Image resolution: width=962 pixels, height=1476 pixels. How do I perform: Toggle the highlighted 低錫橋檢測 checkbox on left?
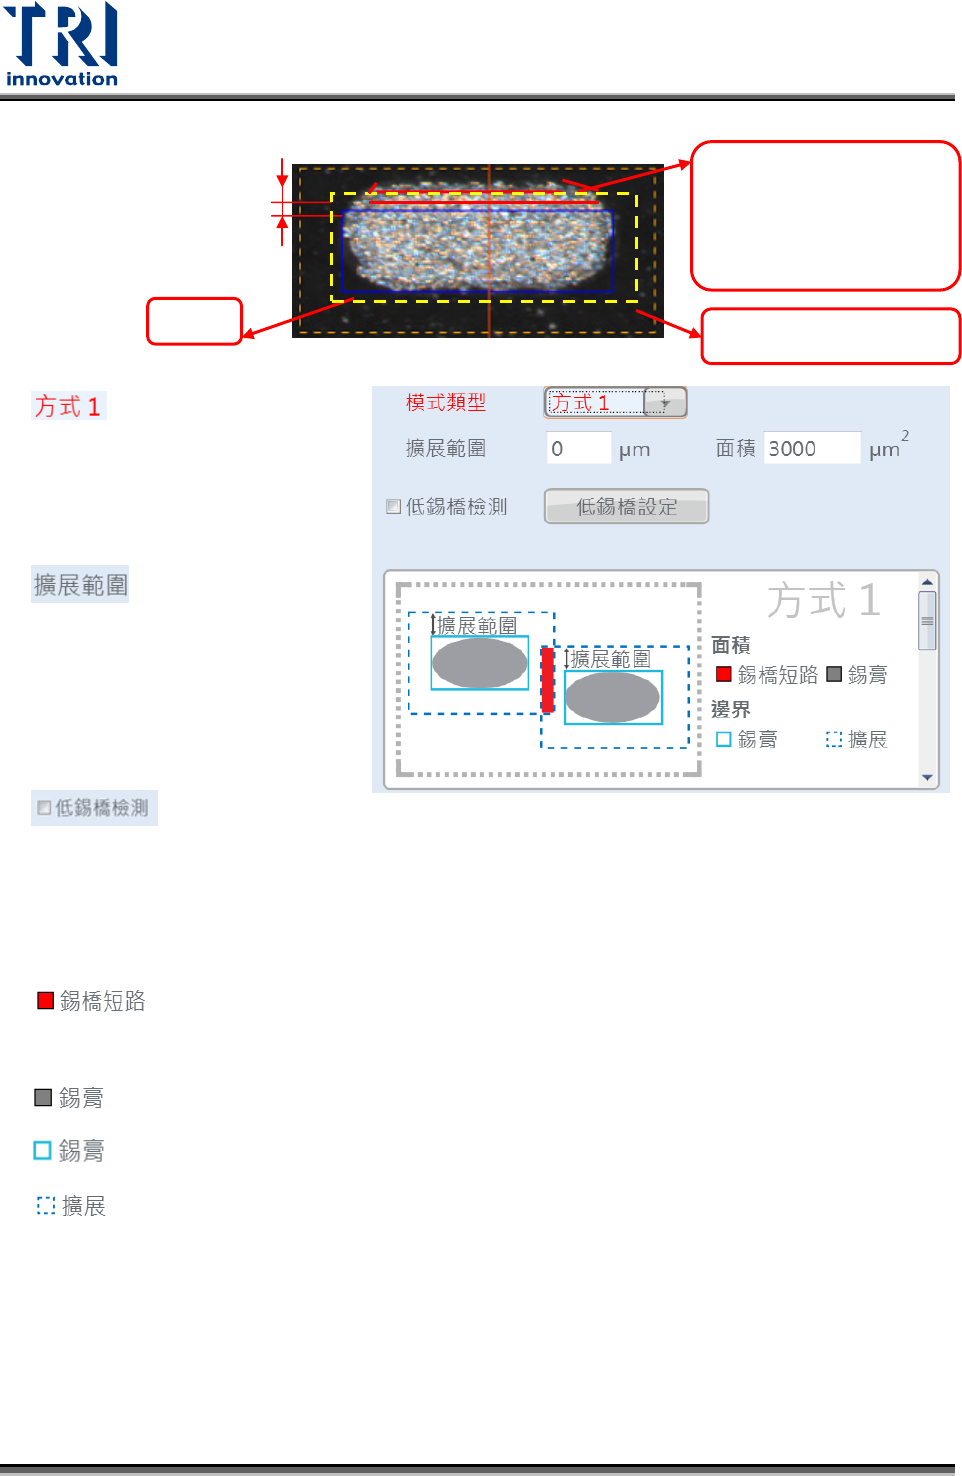[44, 808]
